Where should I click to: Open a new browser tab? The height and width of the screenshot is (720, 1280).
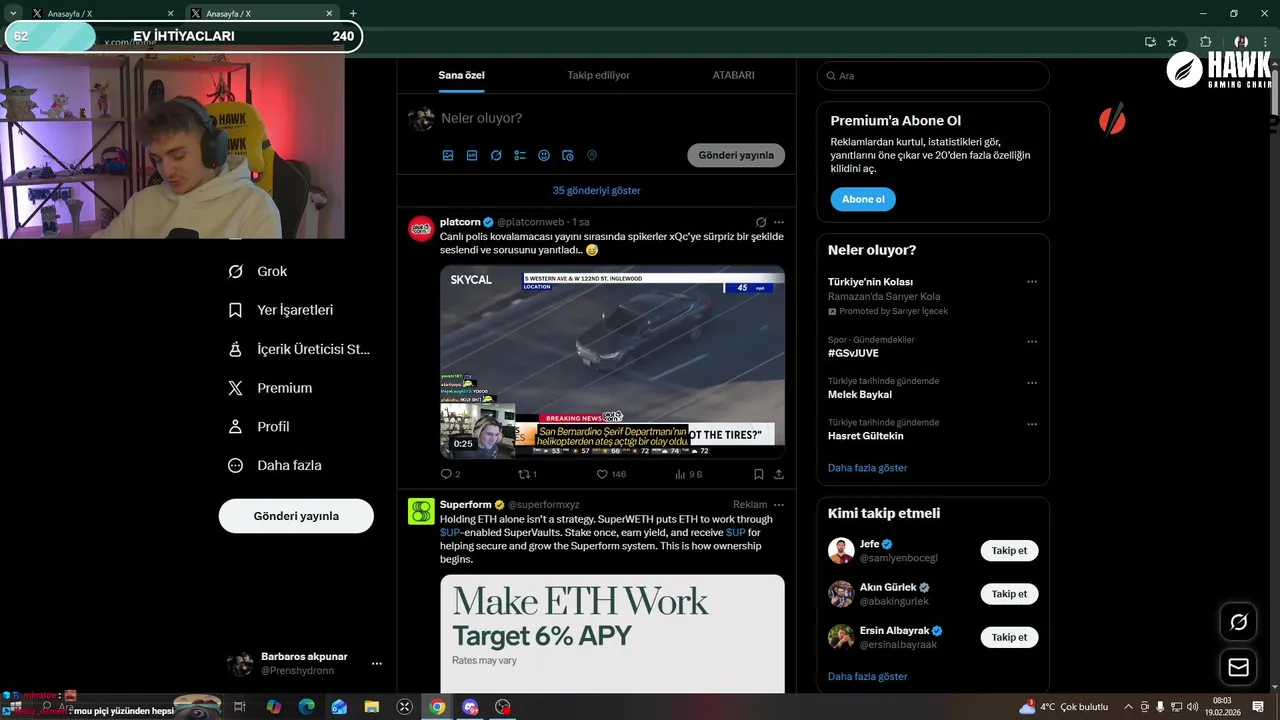[353, 13]
